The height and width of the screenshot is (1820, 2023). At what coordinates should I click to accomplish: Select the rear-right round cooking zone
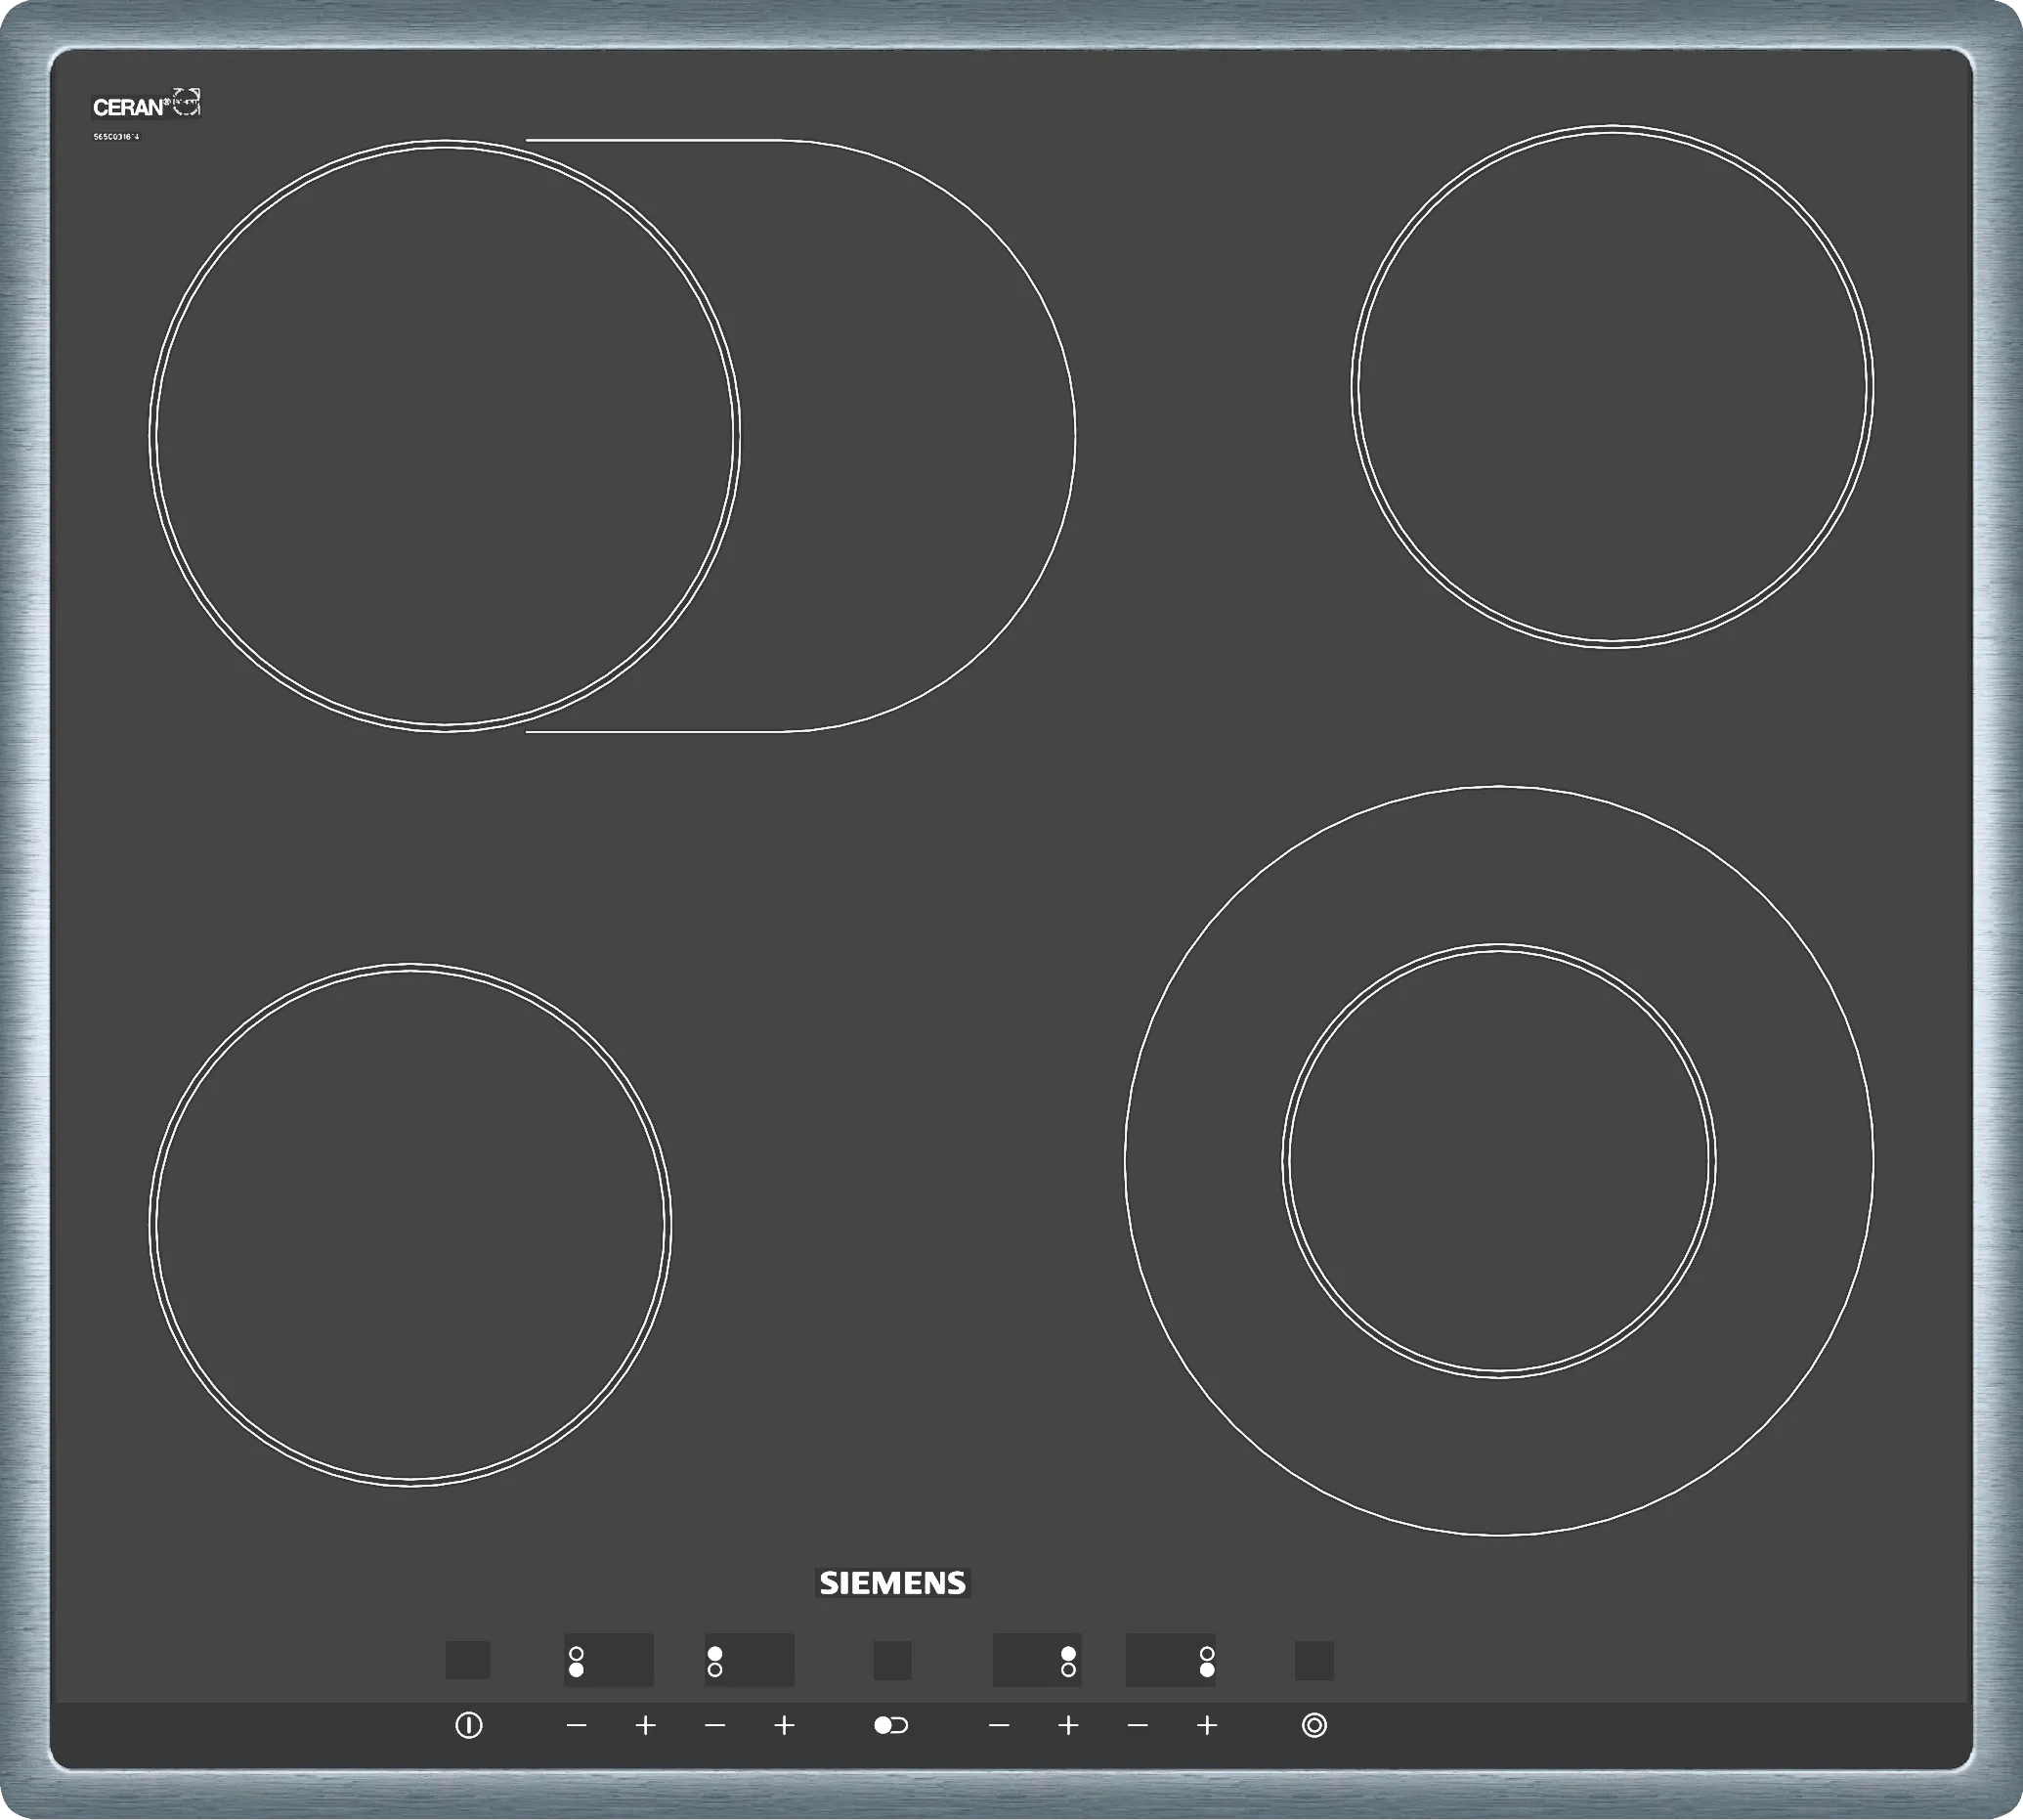[x=1612, y=386]
